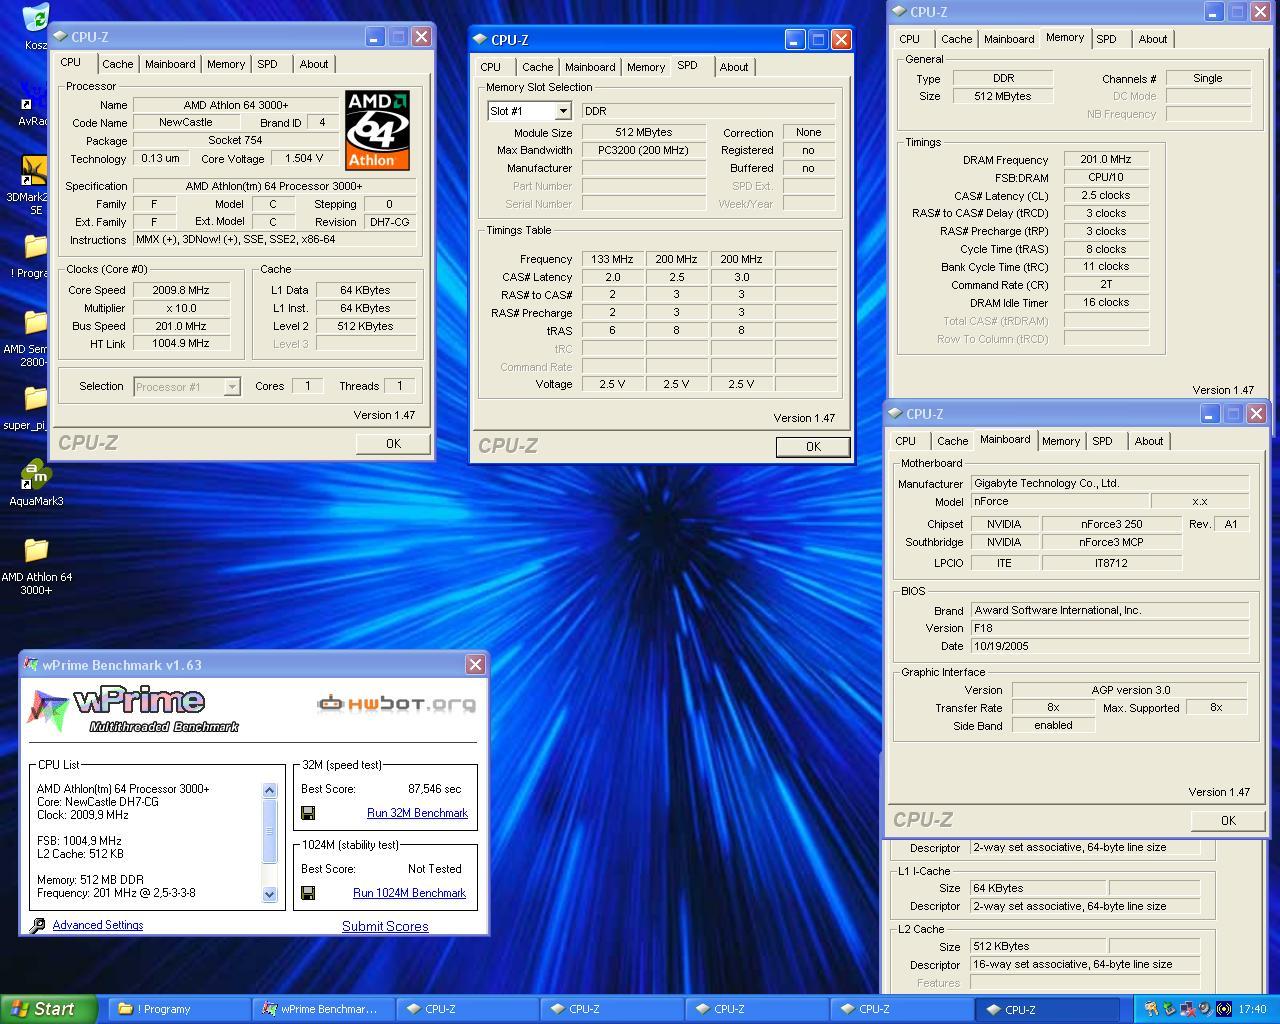Image resolution: width=1280 pixels, height=1024 pixels.
Task: Click OK in the CPU-Z SPD window
Action: pyautogui.click(x=813, y=447)
